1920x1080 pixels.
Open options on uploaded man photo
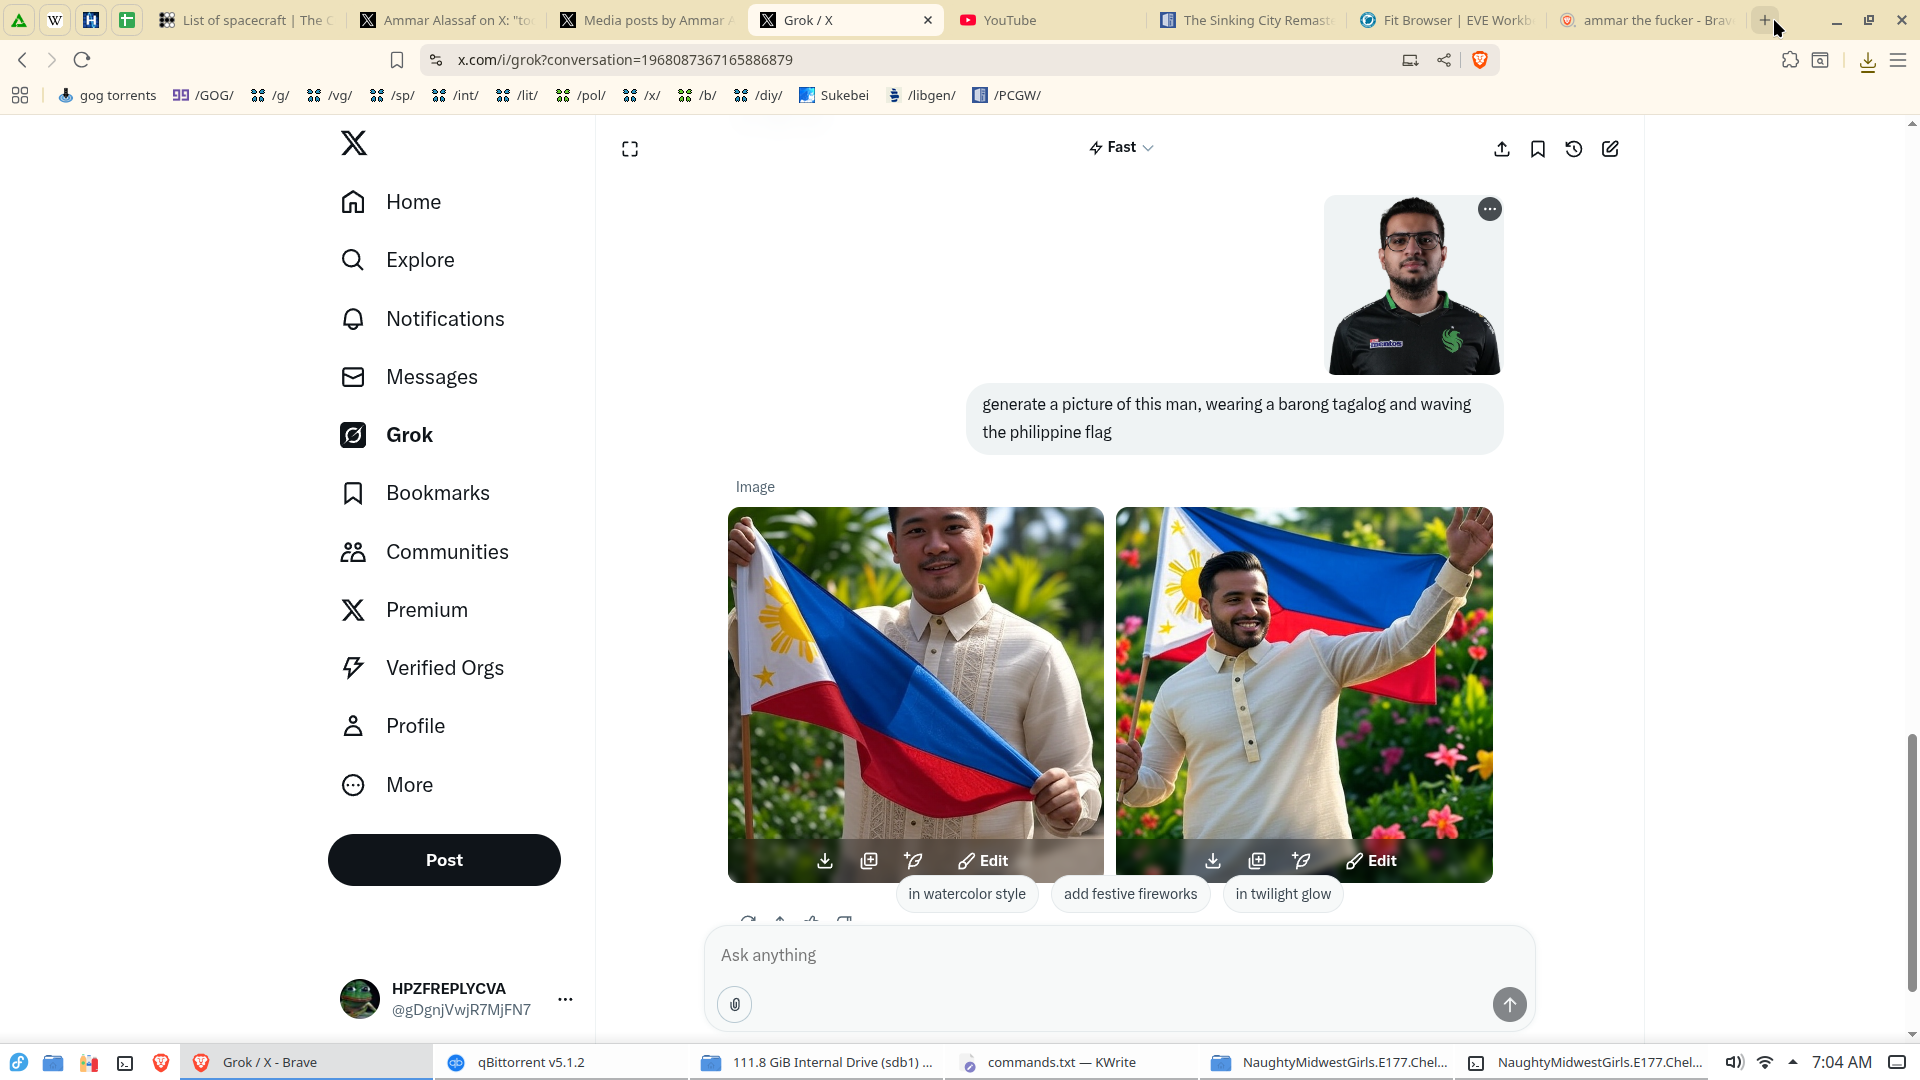(1490, 209)
